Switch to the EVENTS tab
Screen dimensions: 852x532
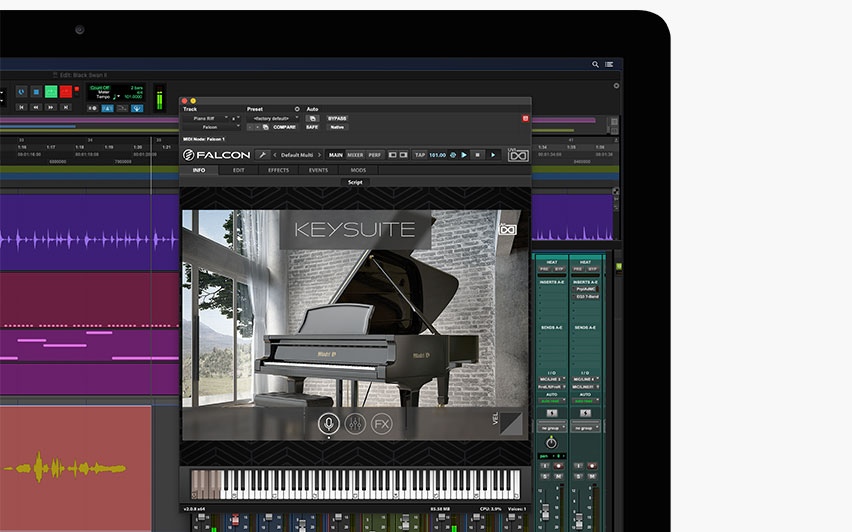[318, 170]
